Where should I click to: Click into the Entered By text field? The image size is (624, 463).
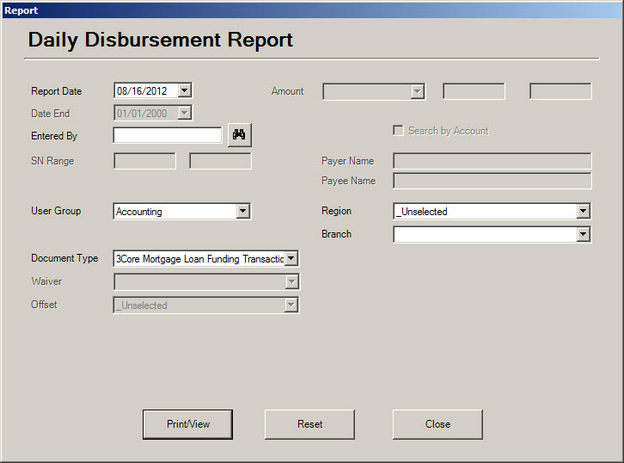point(168,135)
